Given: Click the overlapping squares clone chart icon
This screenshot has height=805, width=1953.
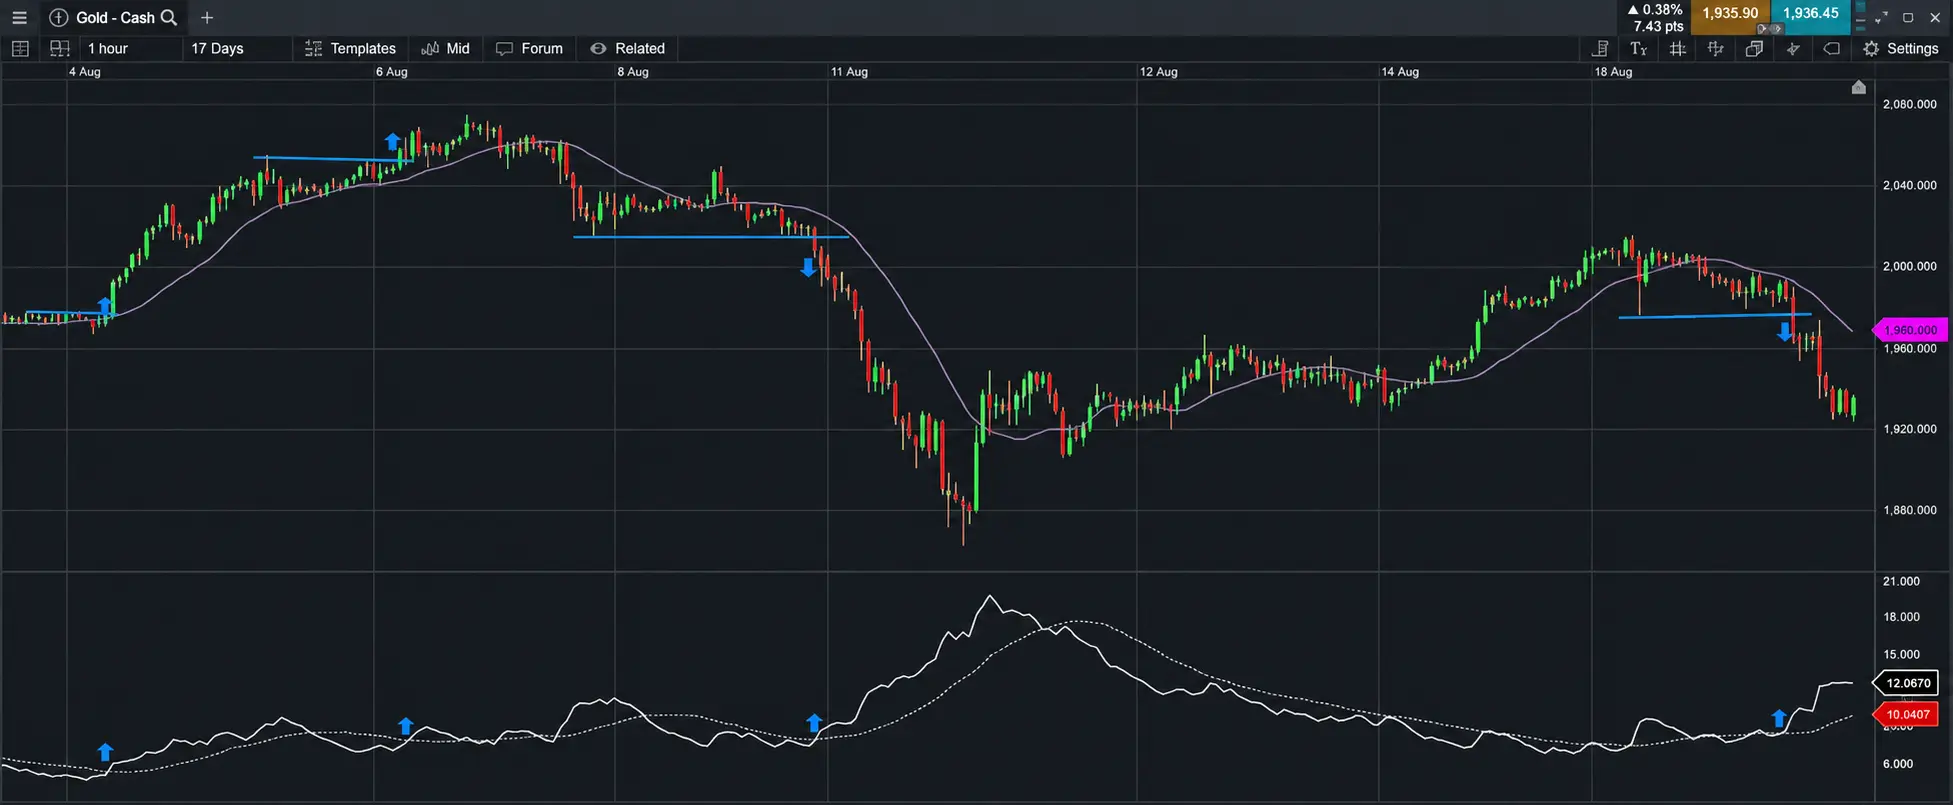Looking at the screenshot, I should [x=1754, y=49].
